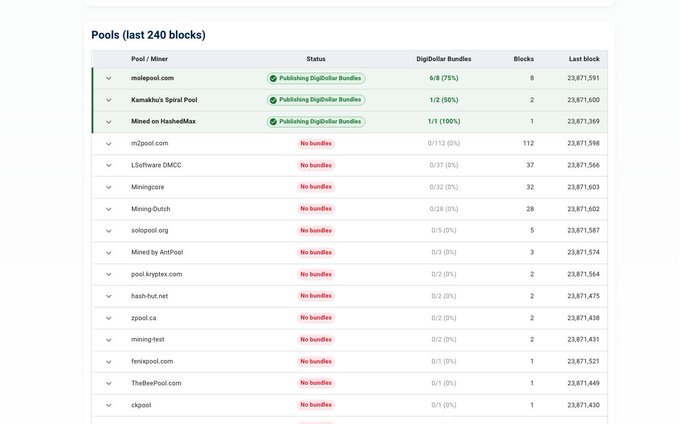Viewport: 680px width, 424px height.
Task: Click the No bundles badge for Miningcore
Action: 316,187
